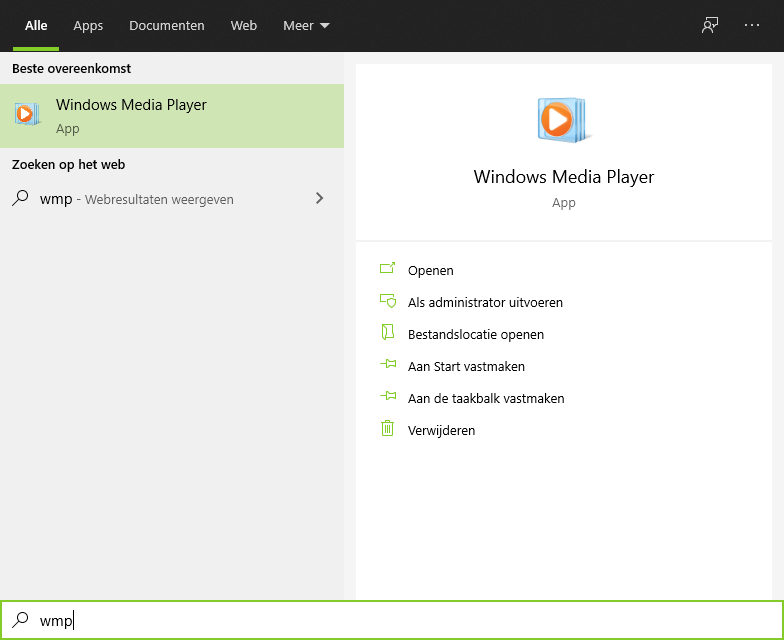The height and width of the screenshot is (640, 784).
Task: Open the three-dots options menu
Action: point(752,25)
